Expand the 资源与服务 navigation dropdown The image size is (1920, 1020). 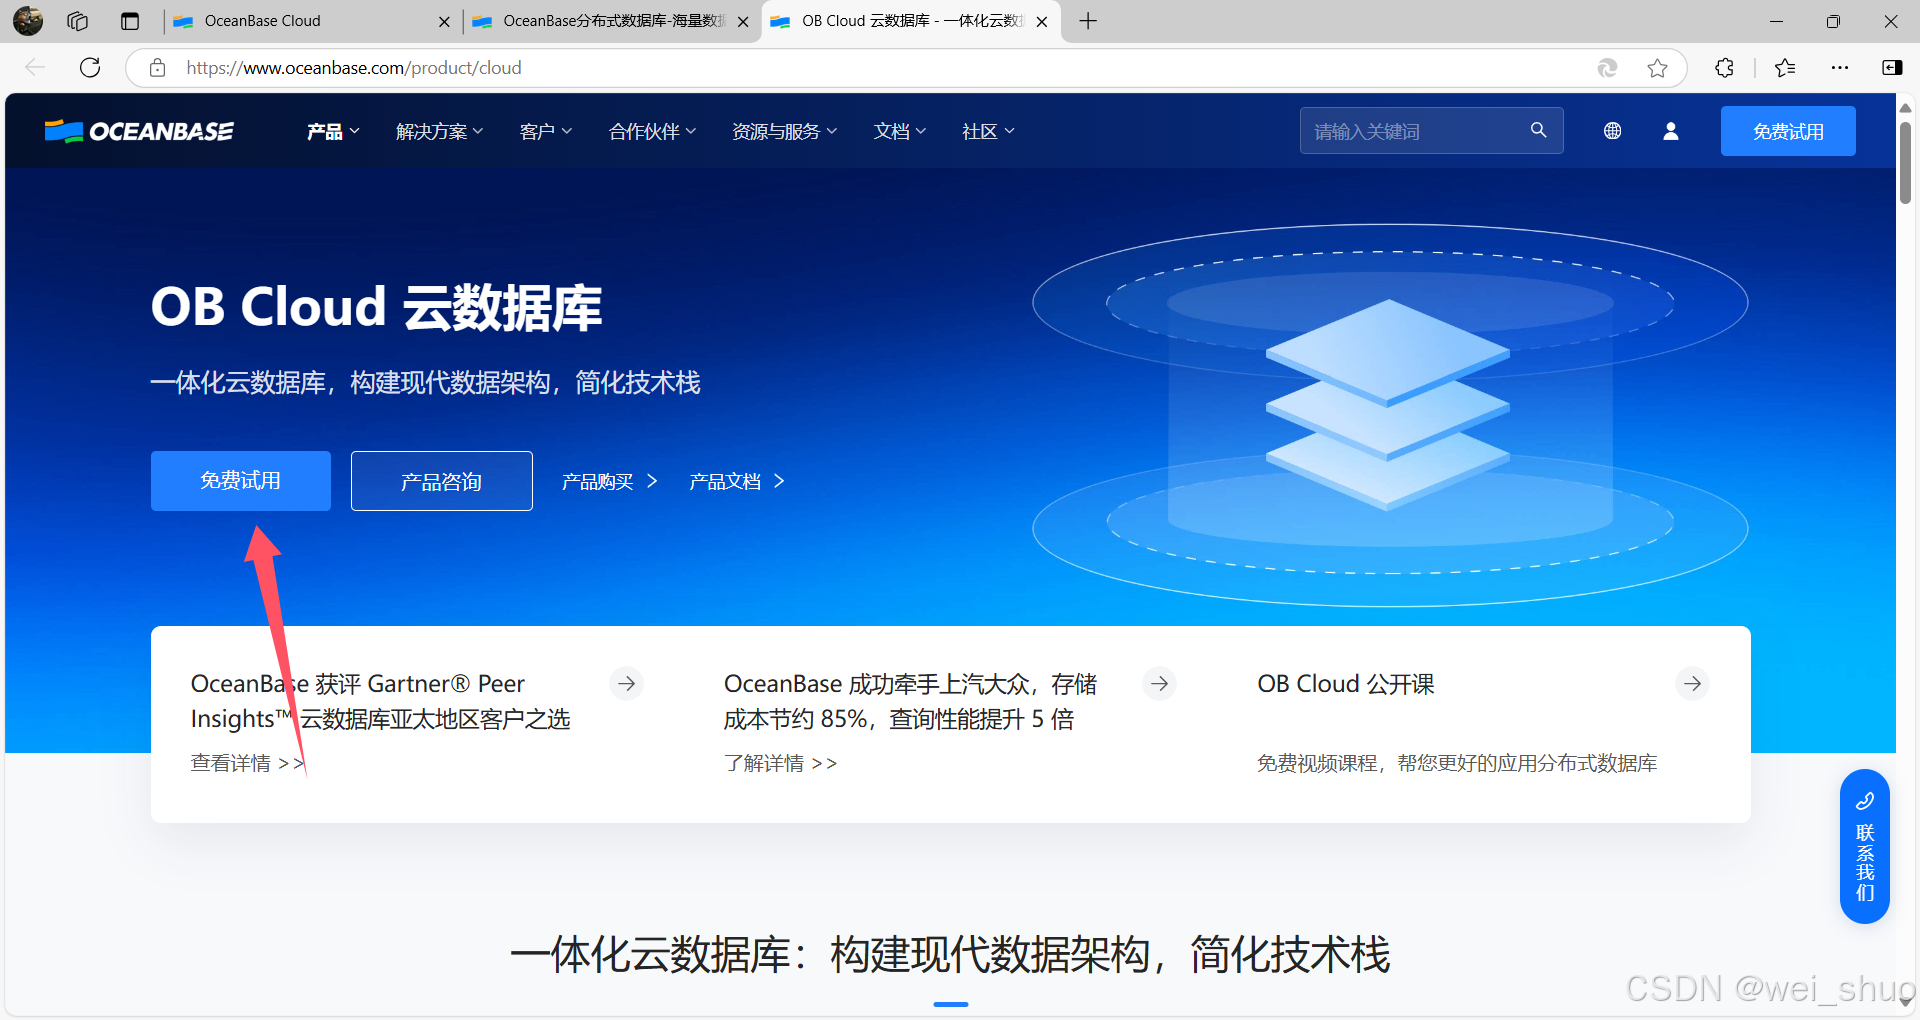(784, 131)
